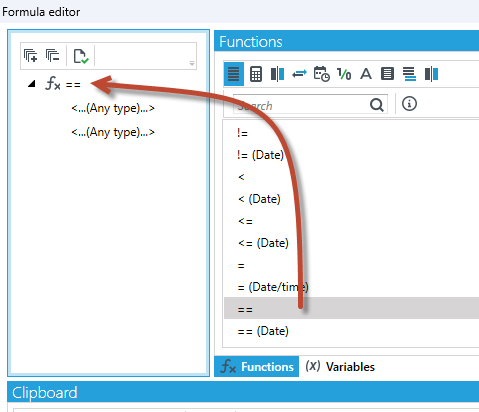Filter by logical 1/0 category icon
The image size is (479, 412).
tap(344, 74)
